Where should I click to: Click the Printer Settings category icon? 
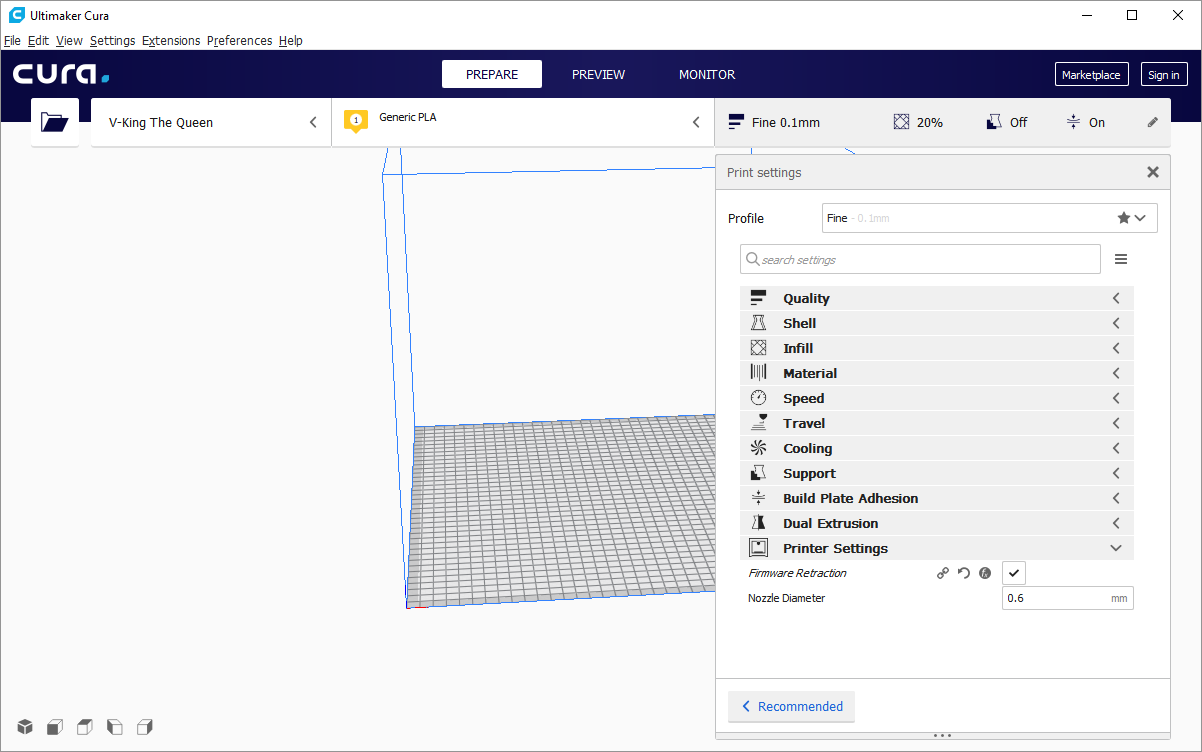[758, 548]
